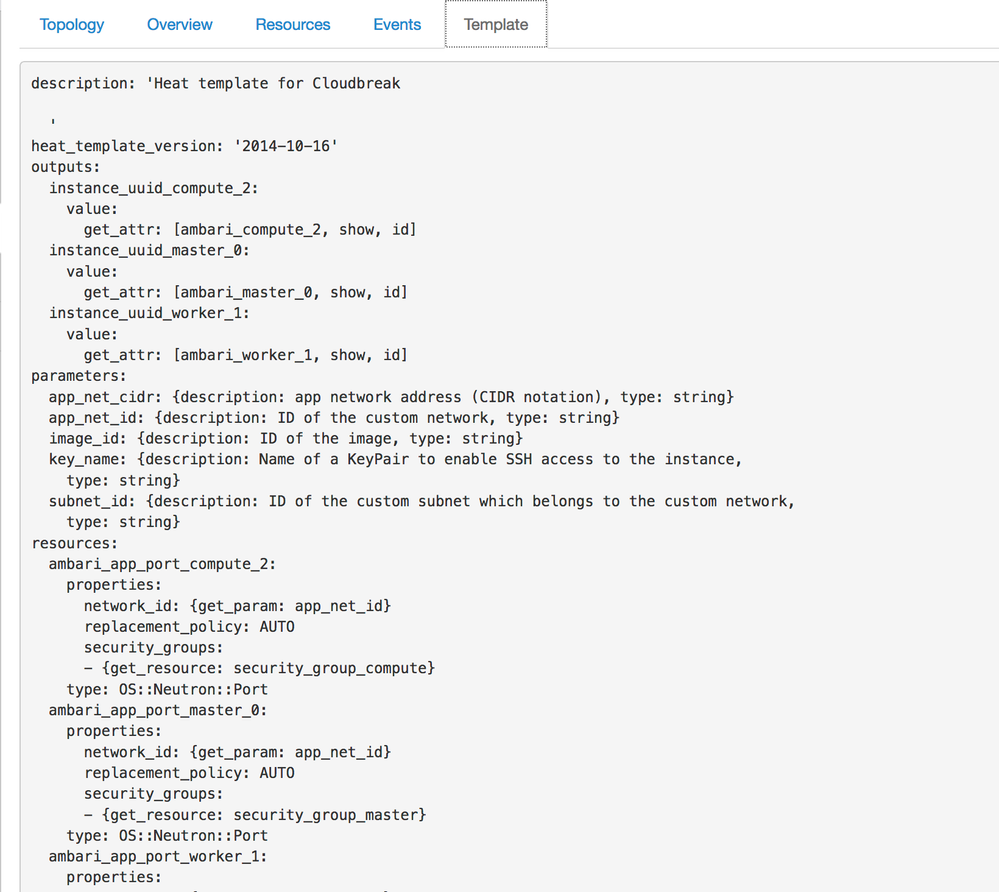Click 'get_attr: [ambari_worker_1, show, id]' line
Image resolution: width=999 pixels, height=892 pixels.
point(245,355)
